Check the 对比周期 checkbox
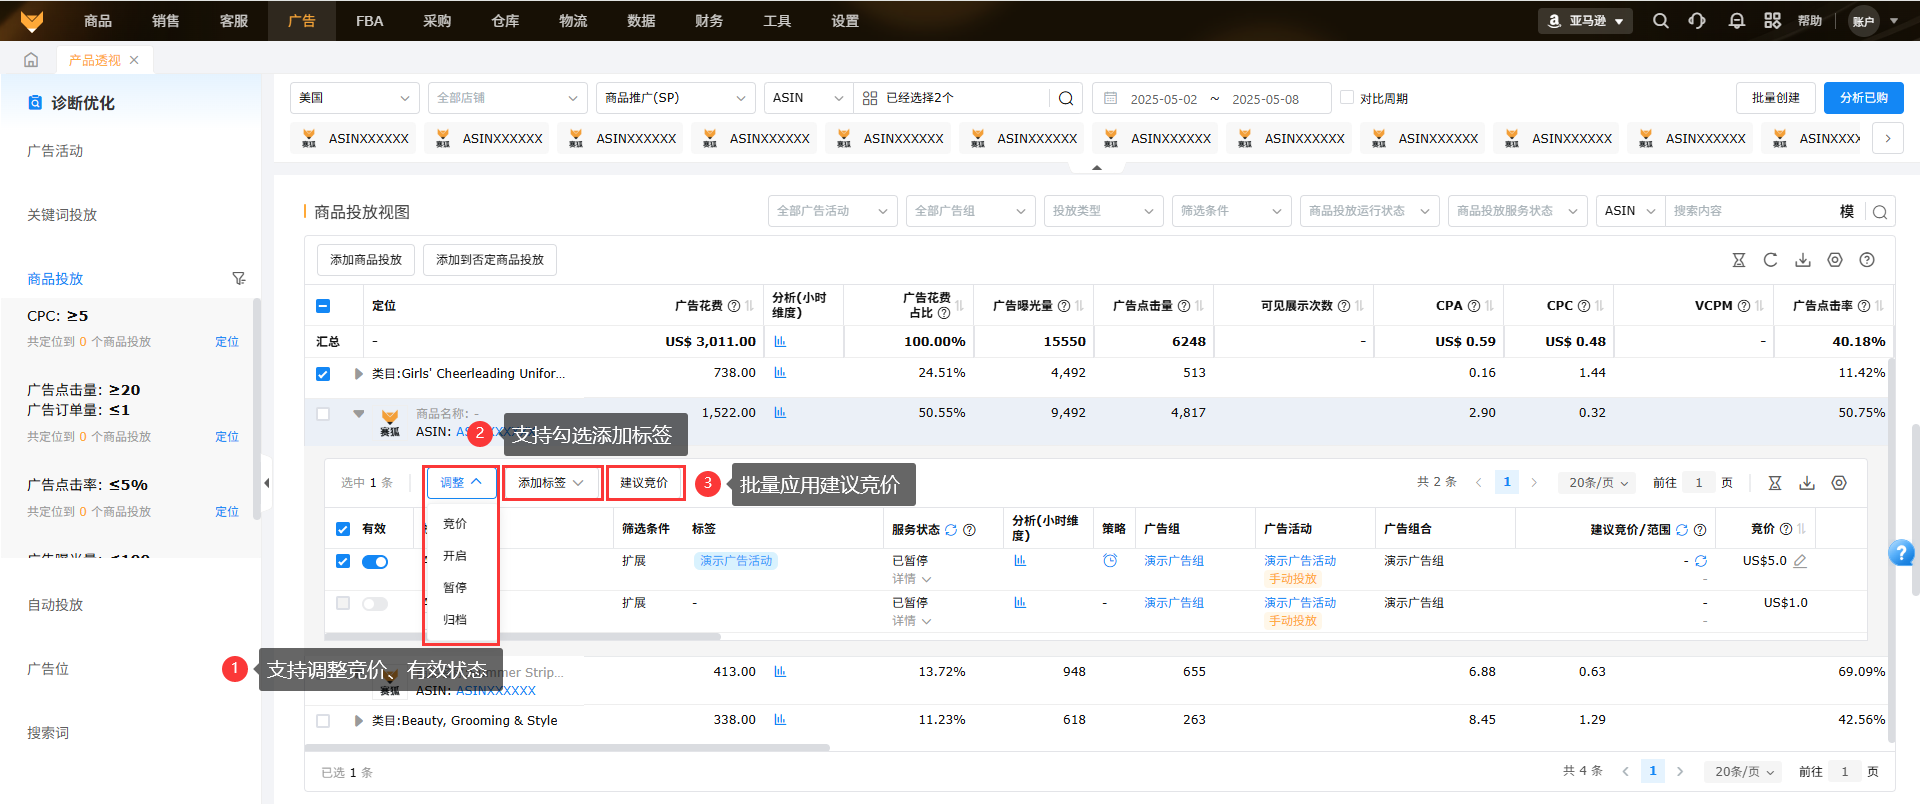Image resolution: width=1920 pixels, height=804 pixels. 1347,98
